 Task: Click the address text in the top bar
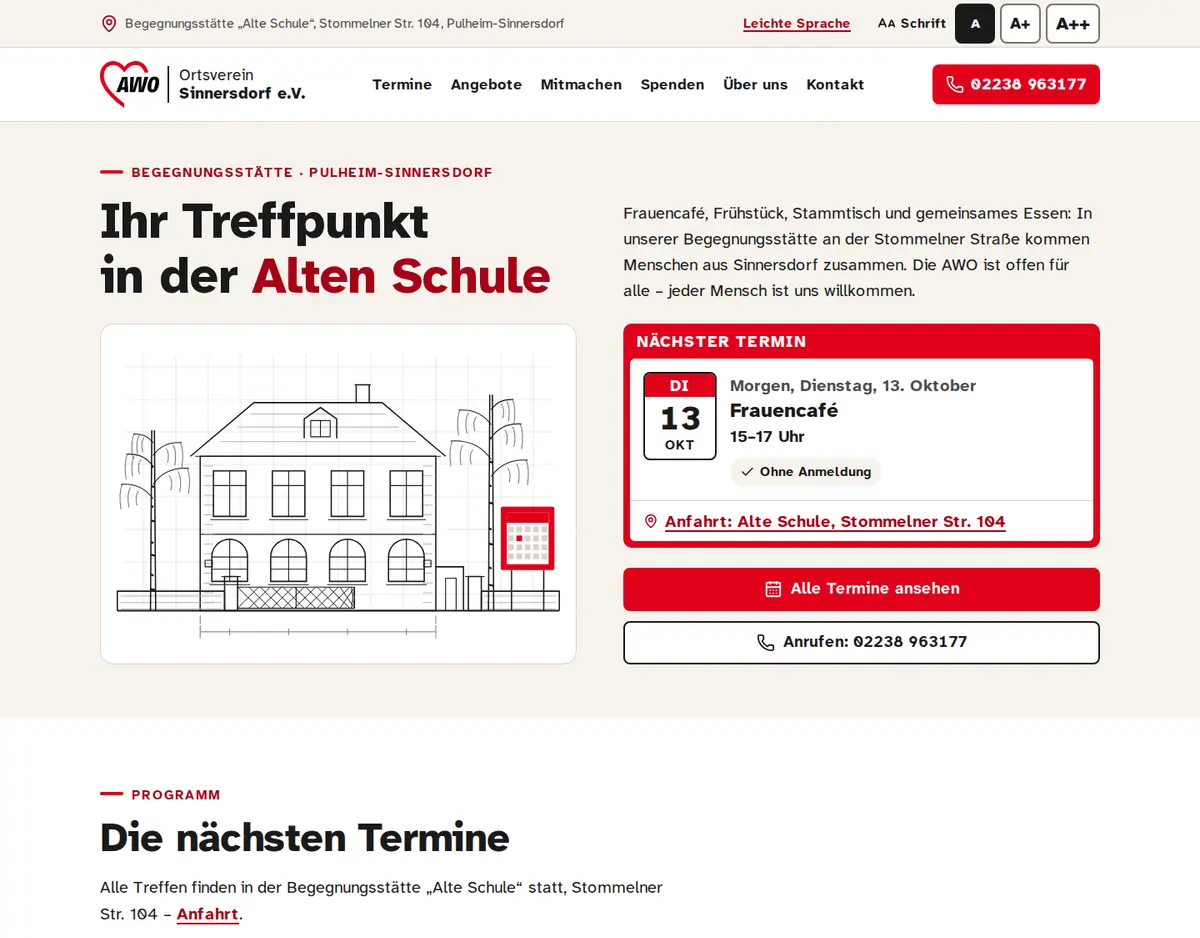click(x=344, y=23)
